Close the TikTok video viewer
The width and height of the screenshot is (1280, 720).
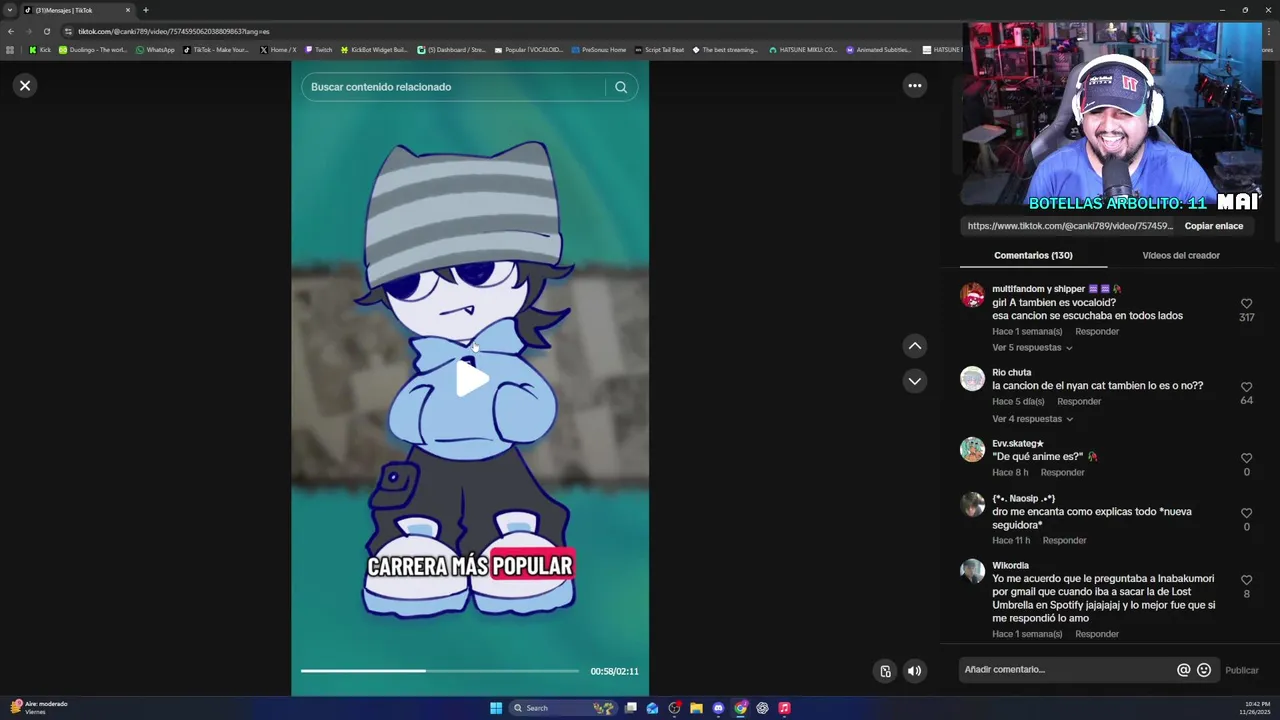pos(25,86)
